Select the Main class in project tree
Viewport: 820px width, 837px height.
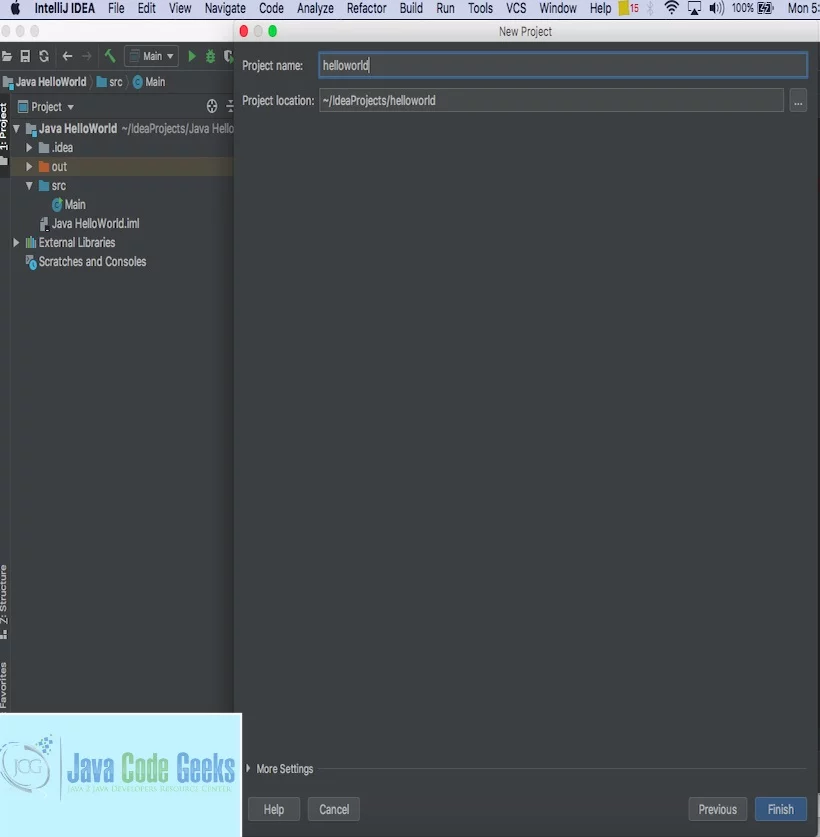(69, 204)
